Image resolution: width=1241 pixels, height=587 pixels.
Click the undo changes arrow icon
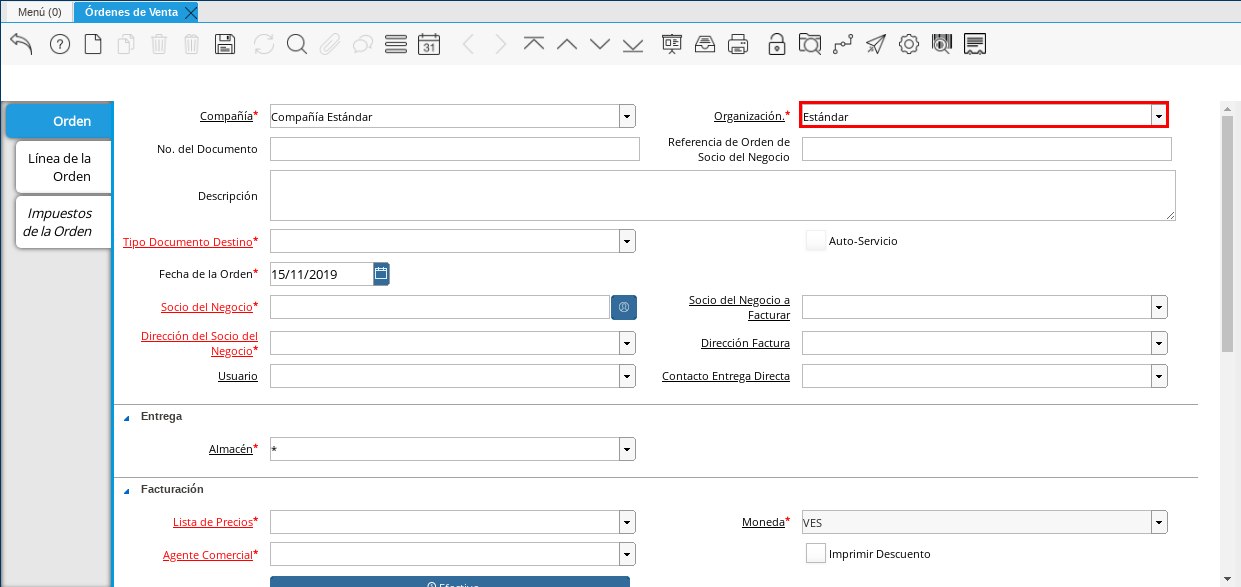(22, 44)
